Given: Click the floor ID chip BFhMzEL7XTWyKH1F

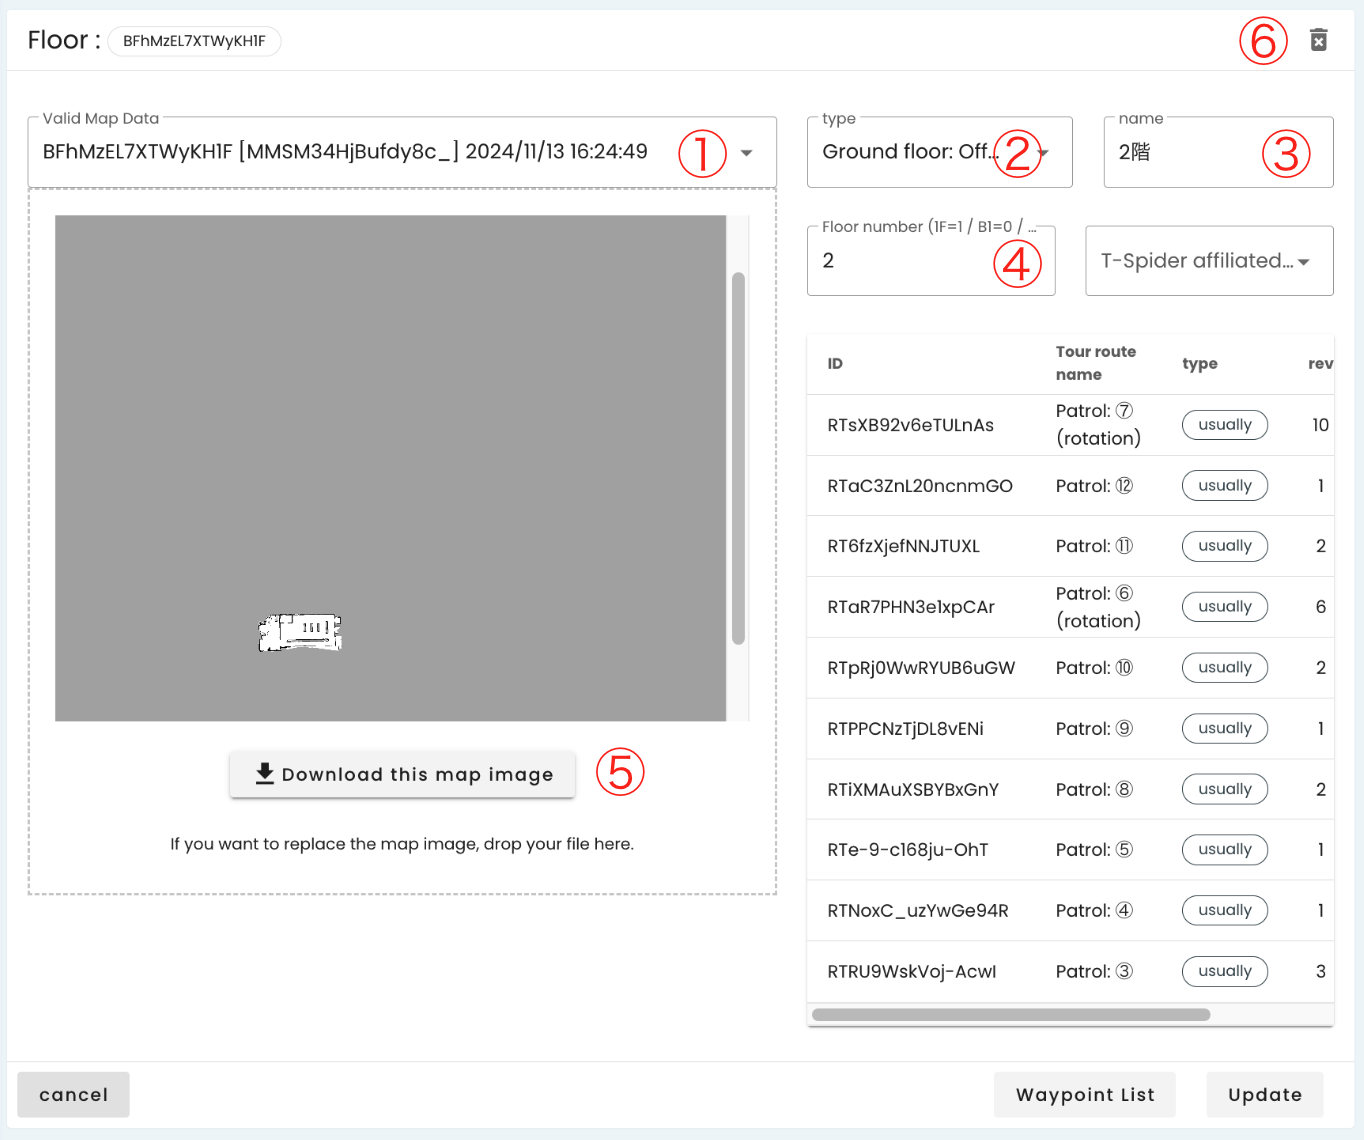Looking at the screenshot, I should [x=194, y=41].
